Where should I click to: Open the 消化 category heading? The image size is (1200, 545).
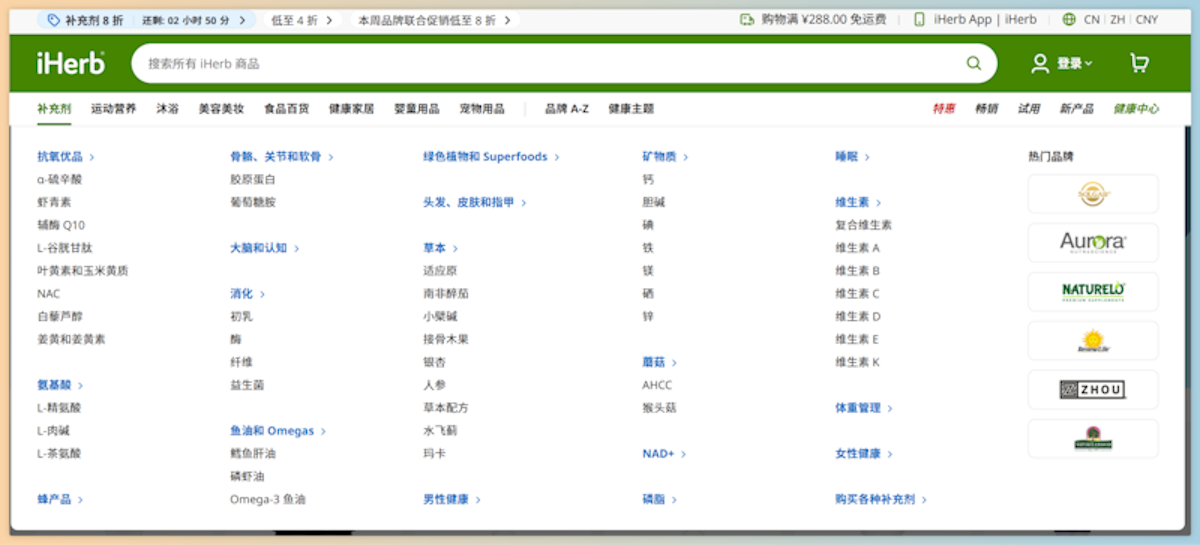248,294
